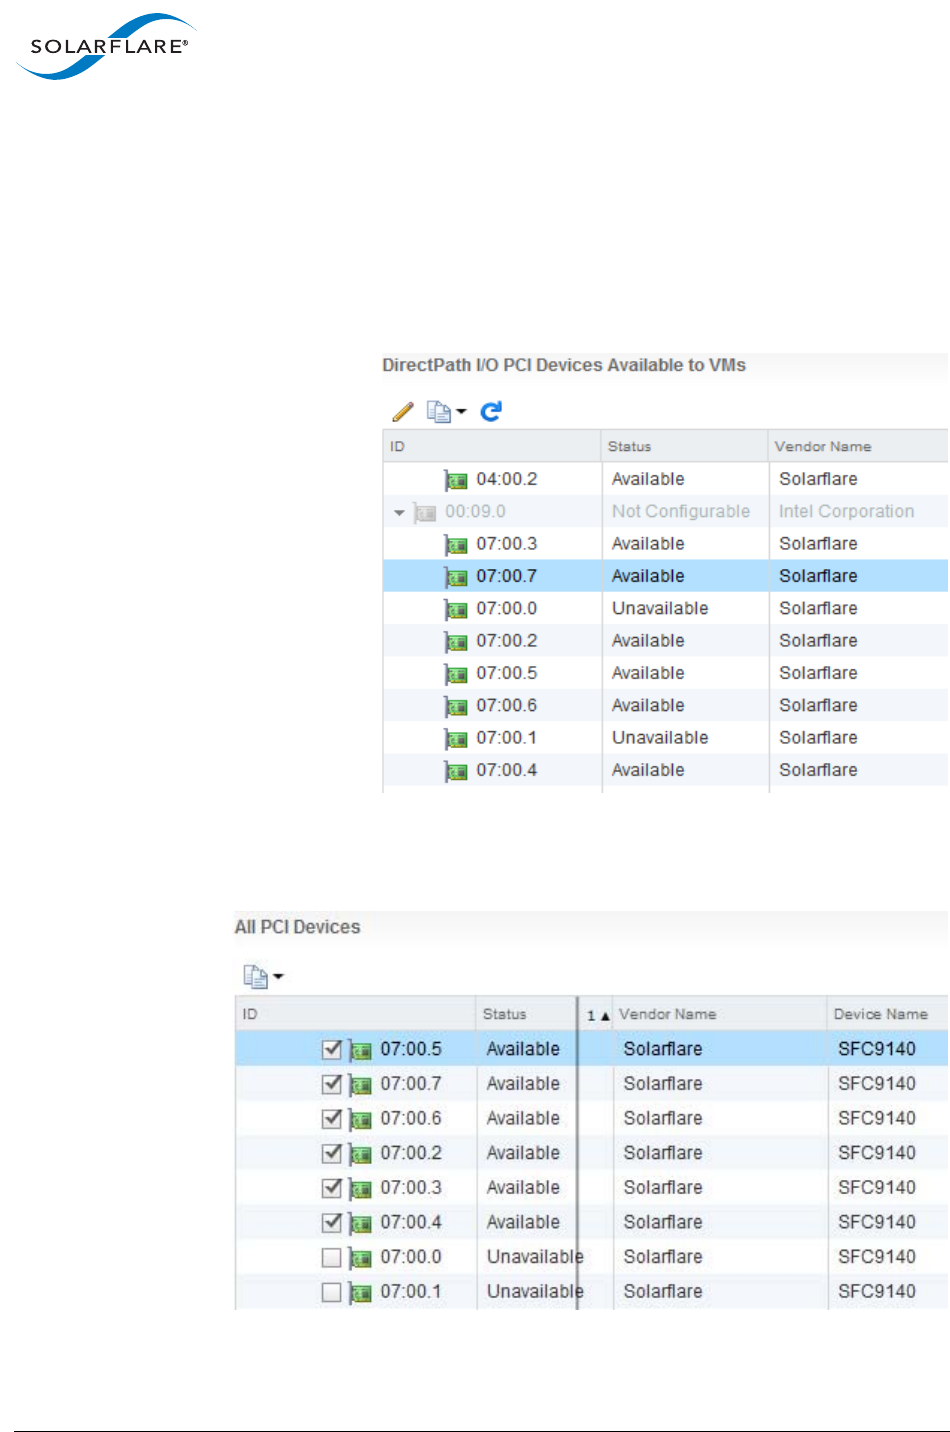950x1432 pixels.
Task: Select the 07:00.4 ID text in DirectPath list
Action: (x=507, y=770)
